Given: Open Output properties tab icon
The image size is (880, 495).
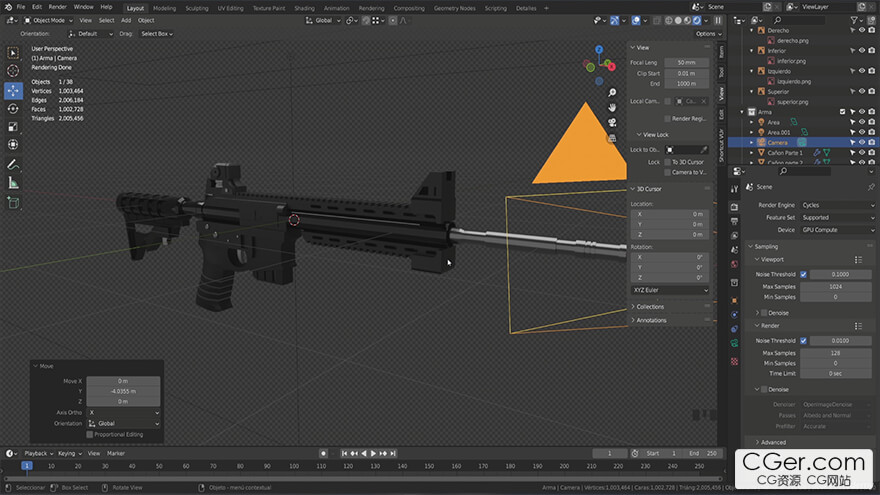Looking at the screenshot, I should click(734, 222).
